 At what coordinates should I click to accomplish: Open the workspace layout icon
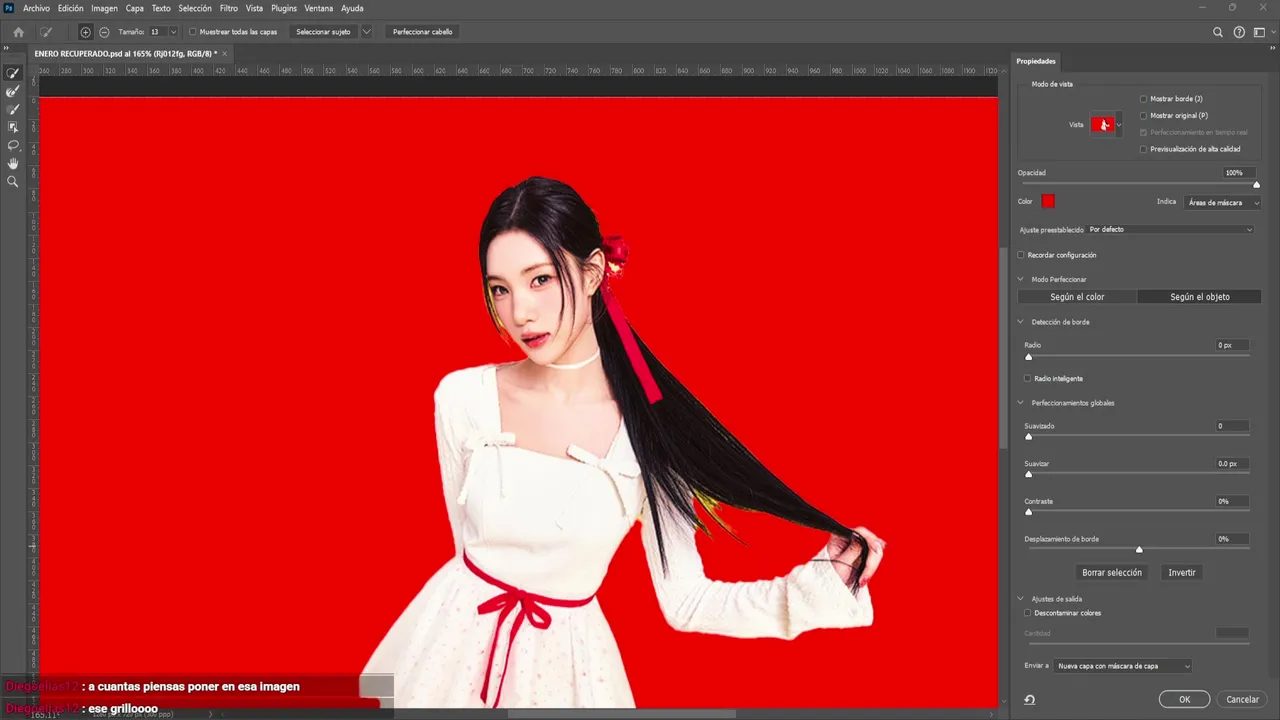[1261, 32]
